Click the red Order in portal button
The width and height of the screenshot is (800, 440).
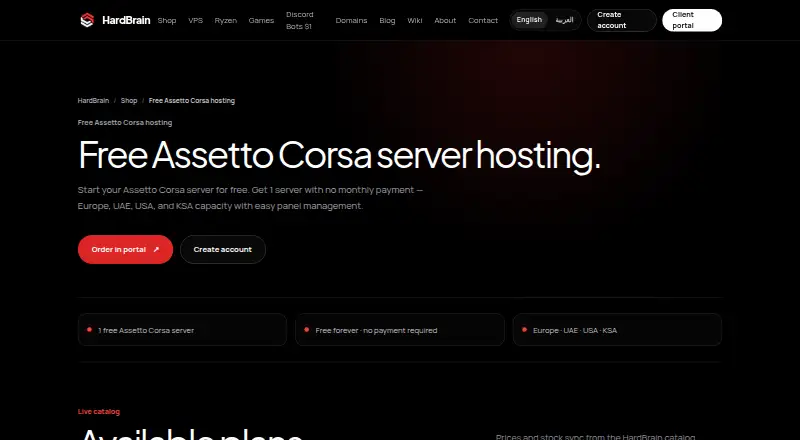(x=126, y=250)
